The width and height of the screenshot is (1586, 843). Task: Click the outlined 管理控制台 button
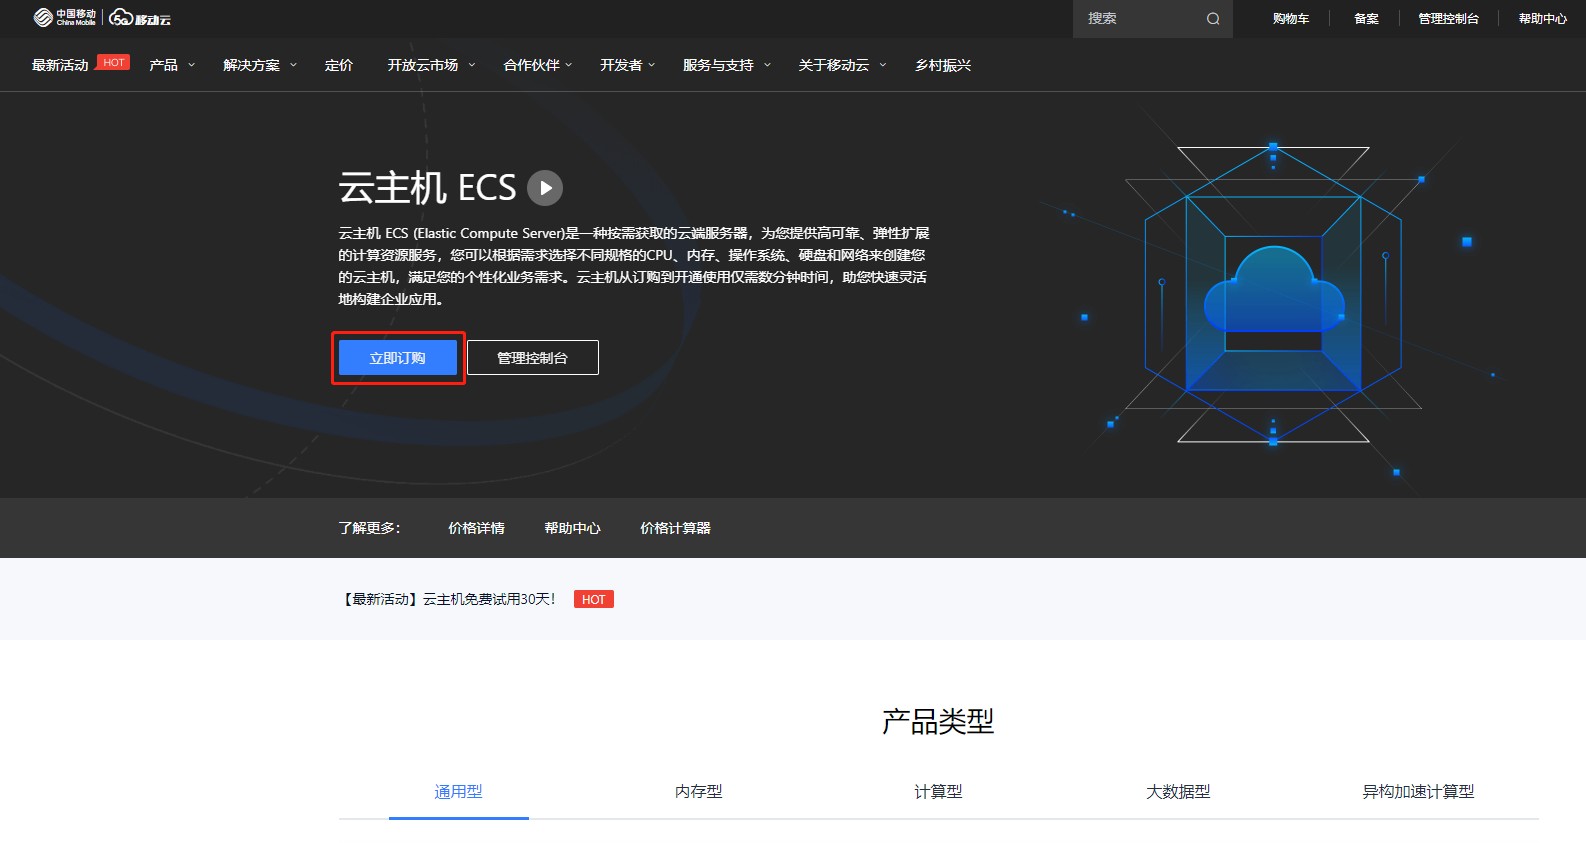[533, 358]
